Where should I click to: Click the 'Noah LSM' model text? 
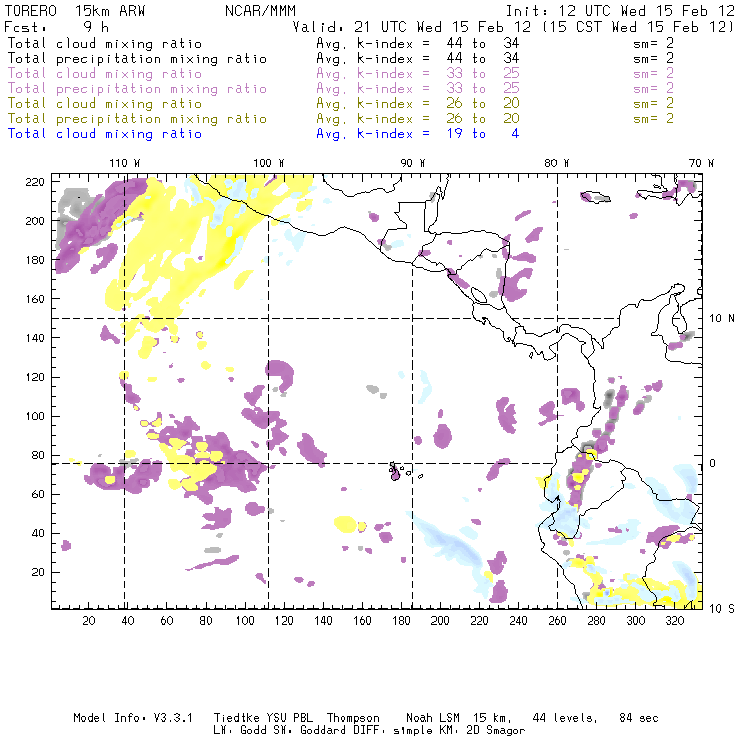point(433,718)
